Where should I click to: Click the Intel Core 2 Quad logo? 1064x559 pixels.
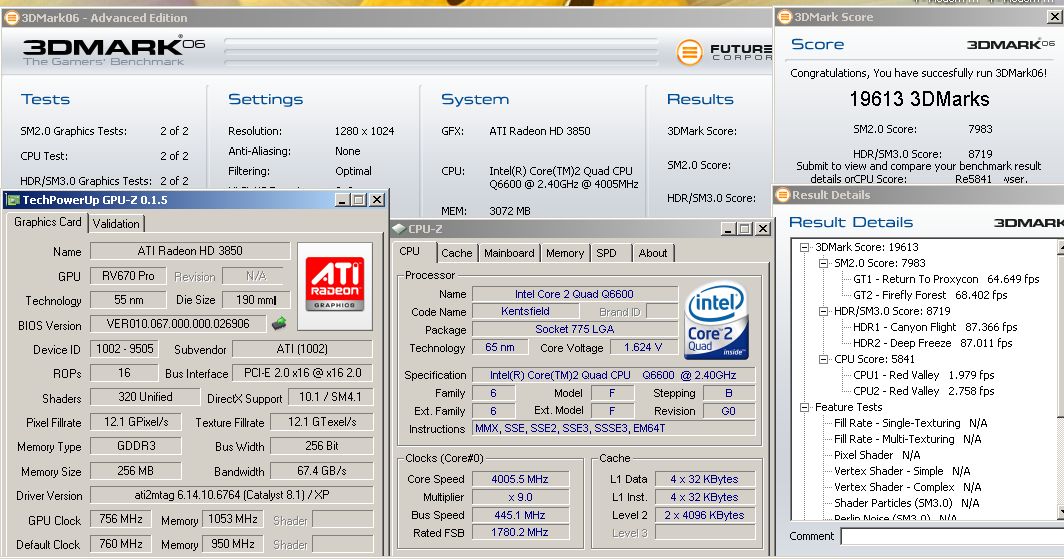[x=717, y=320]
